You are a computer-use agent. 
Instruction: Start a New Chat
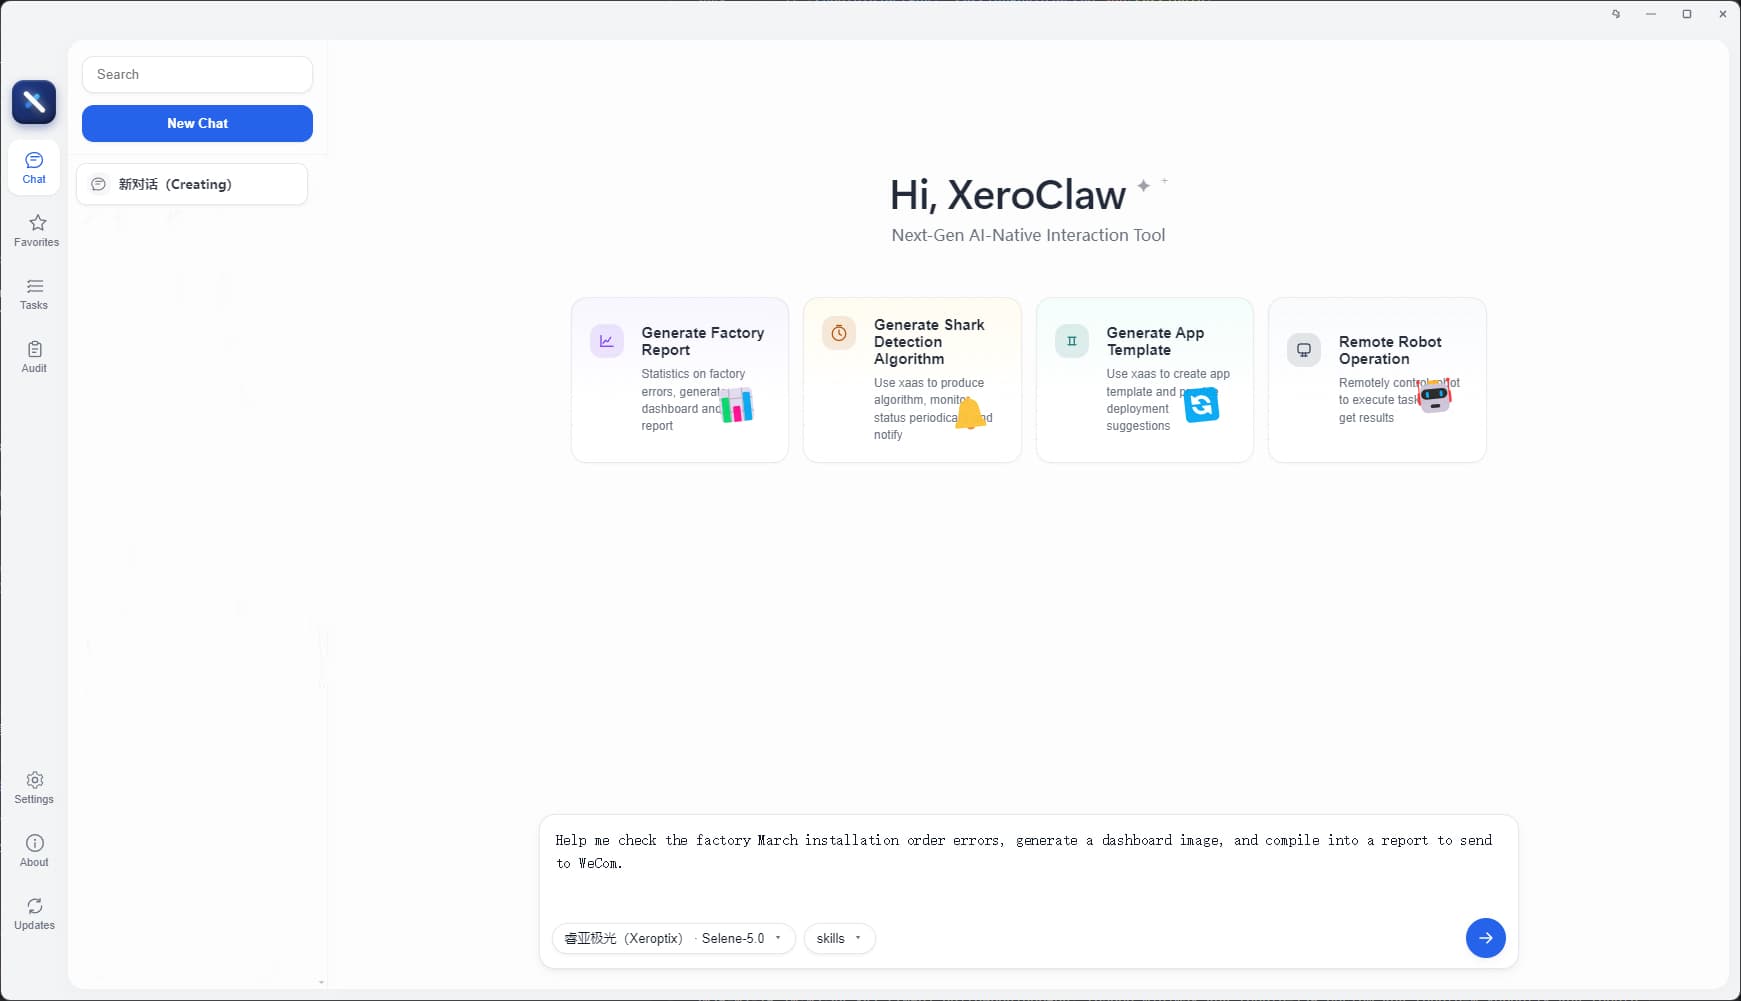coord(197,123)
